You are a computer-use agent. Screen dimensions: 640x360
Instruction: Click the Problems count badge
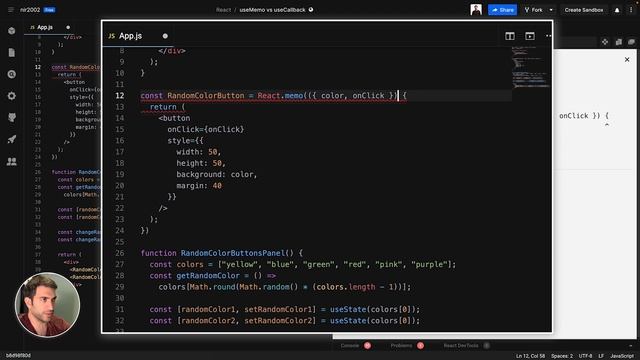click(x=420, y=346)
